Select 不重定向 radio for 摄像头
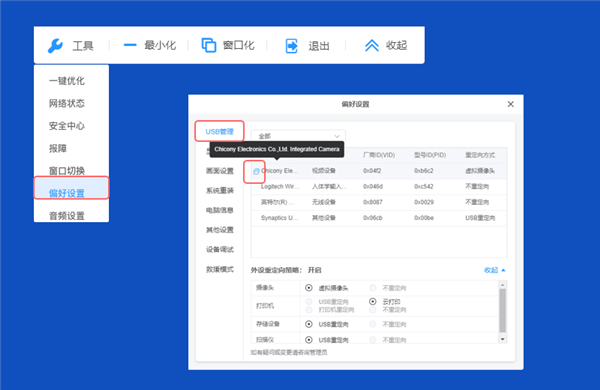Screen dimensions: 600x390 (x=372, y=287)
